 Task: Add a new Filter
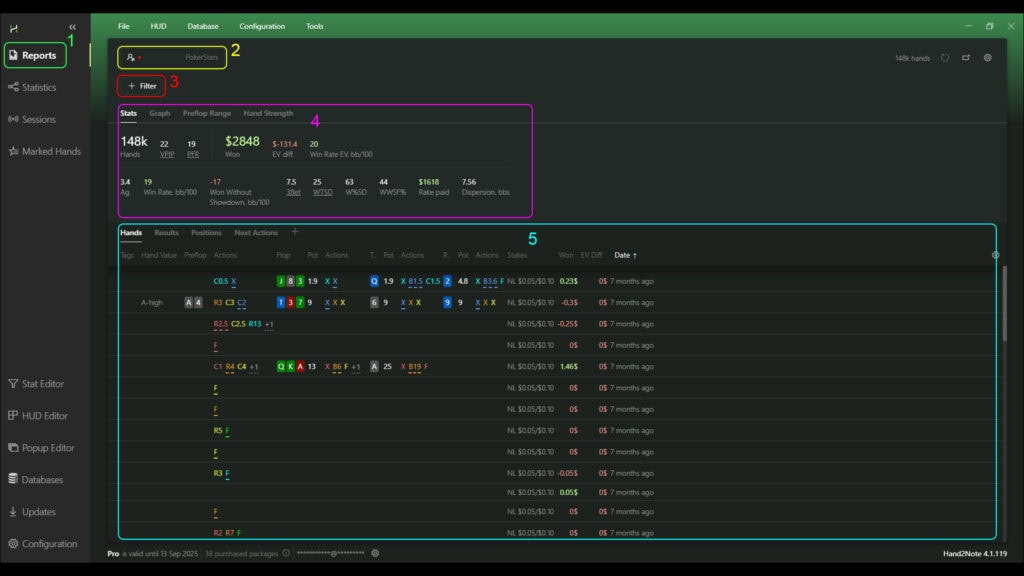coord(142,86)
